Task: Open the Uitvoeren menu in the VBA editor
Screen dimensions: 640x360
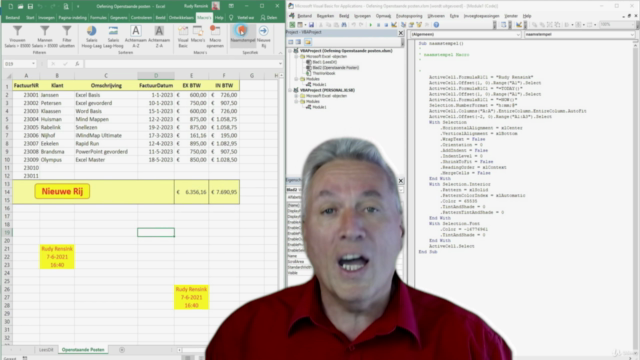Action: (436, 16)
